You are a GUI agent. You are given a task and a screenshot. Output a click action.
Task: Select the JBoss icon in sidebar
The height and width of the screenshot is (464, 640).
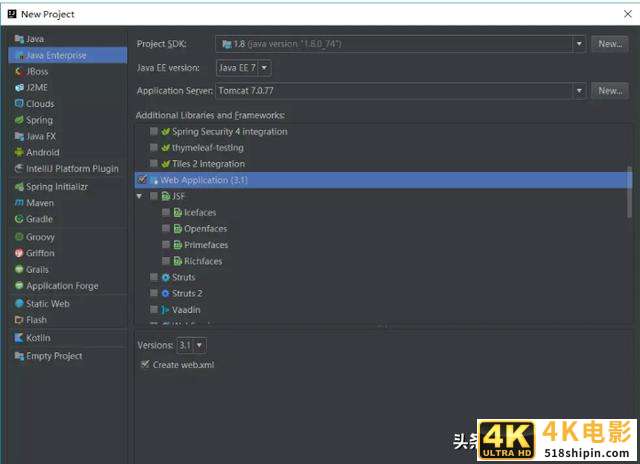19,71
